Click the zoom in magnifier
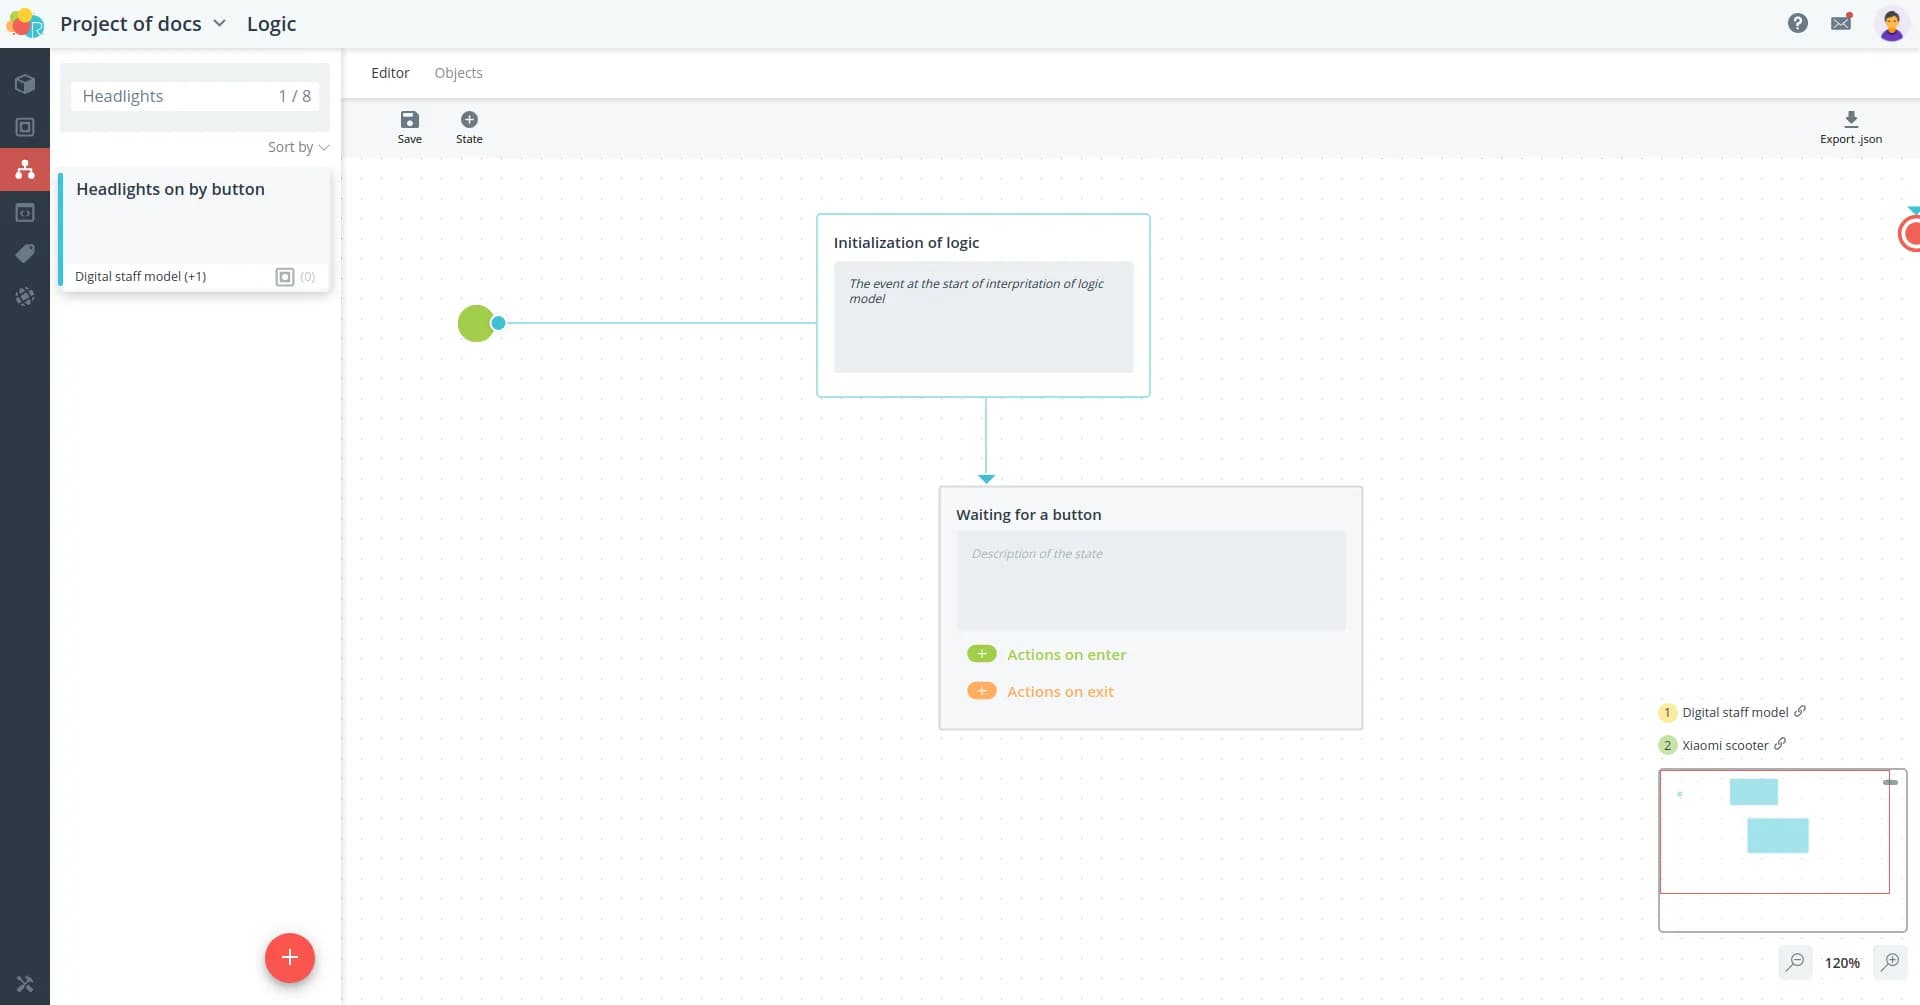The image size is (1920, 1005). (x=1890, y=962)
